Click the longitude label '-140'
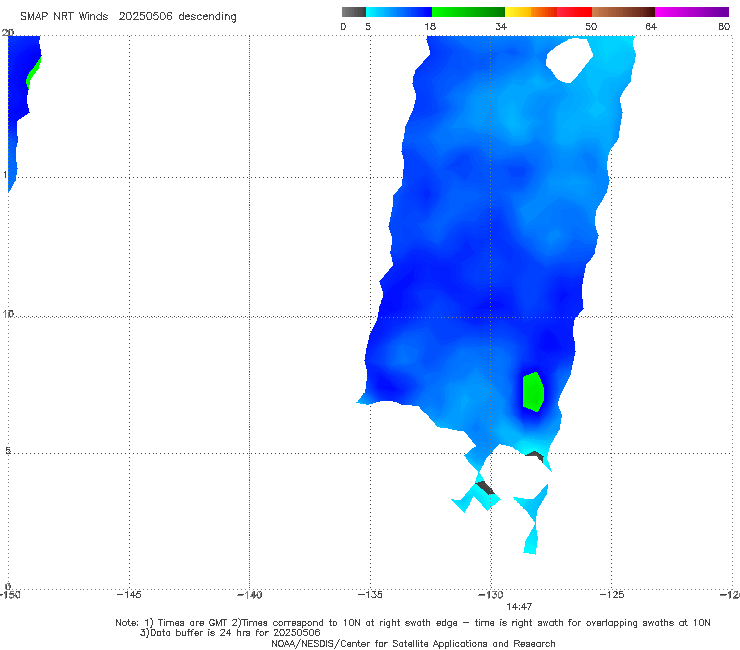 [x=249, y=595]
